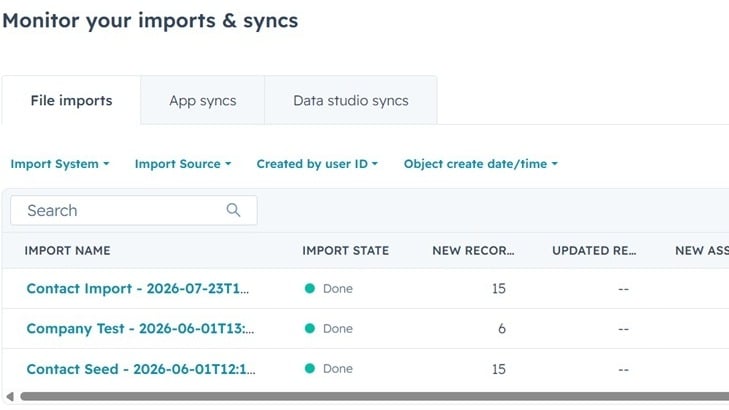Expand the Import Source filter dropdown
The width and height of the screenshot is (729, 410).
tap(183, 164)
